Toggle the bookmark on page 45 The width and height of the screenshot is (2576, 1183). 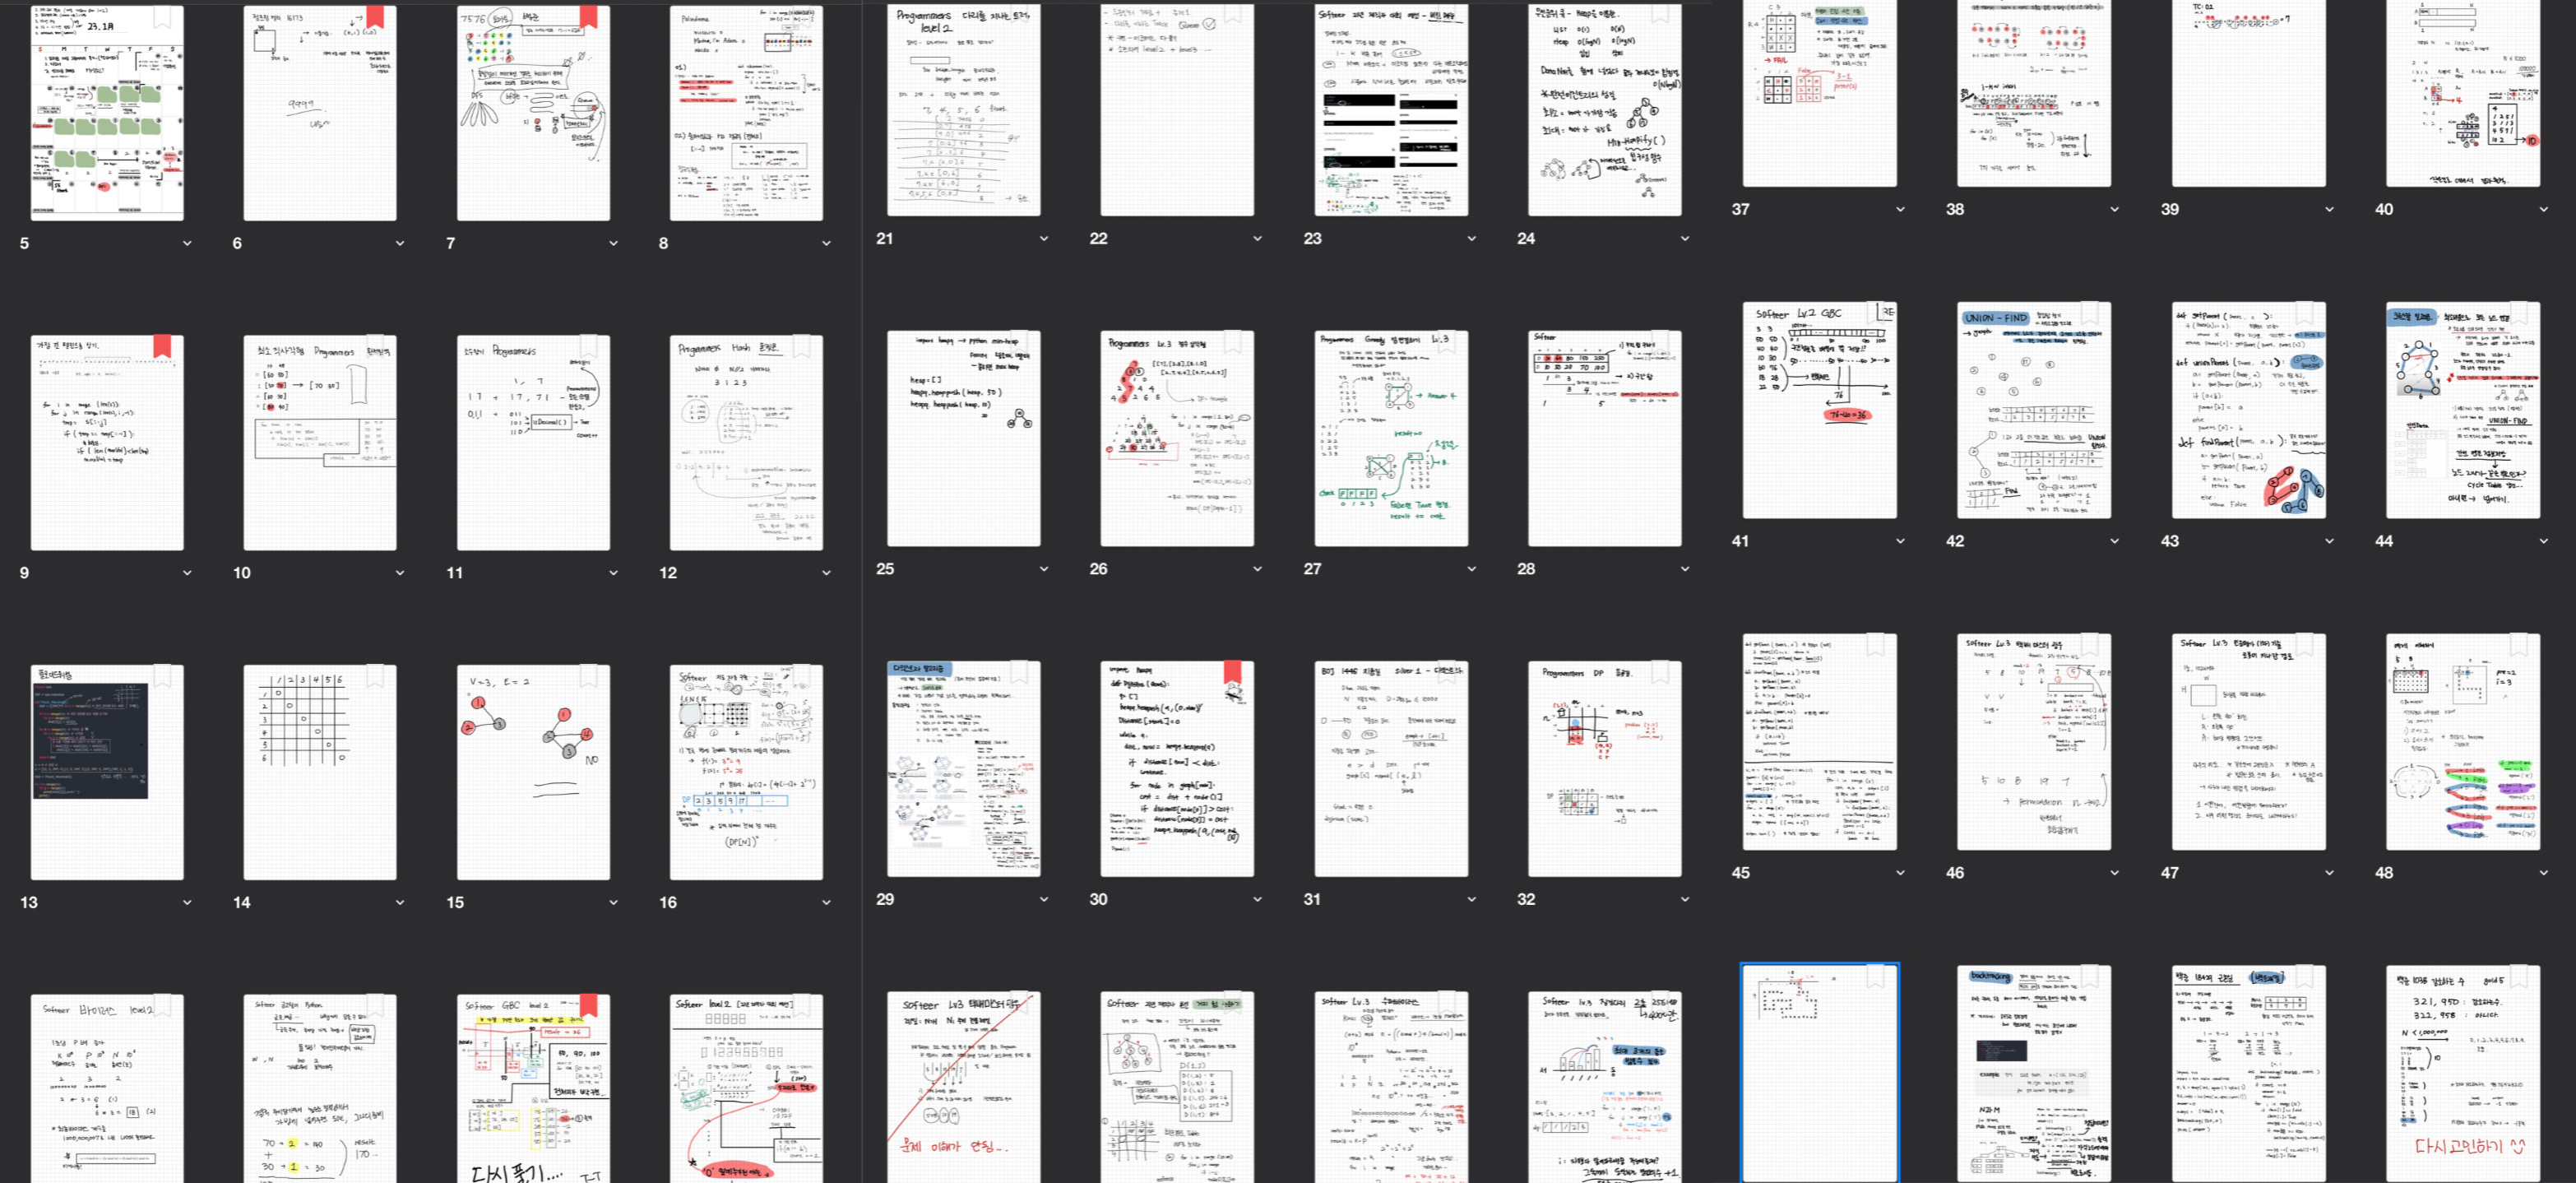point(1875,646)
